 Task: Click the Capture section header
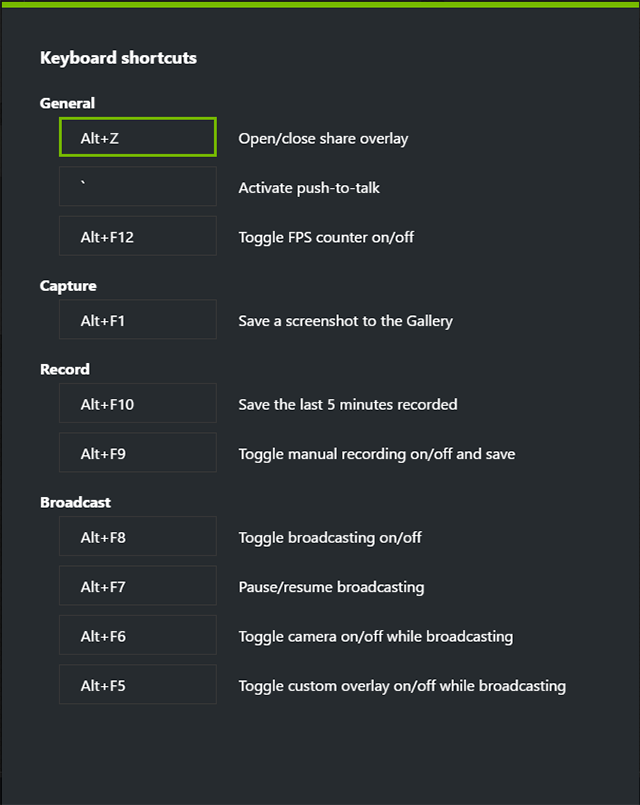click(x=64, y=286)
